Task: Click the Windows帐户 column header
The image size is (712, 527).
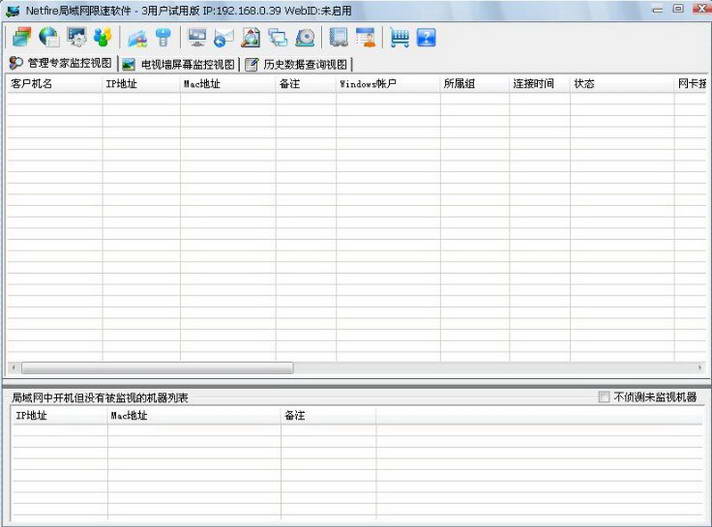Action: coord(388,84)
